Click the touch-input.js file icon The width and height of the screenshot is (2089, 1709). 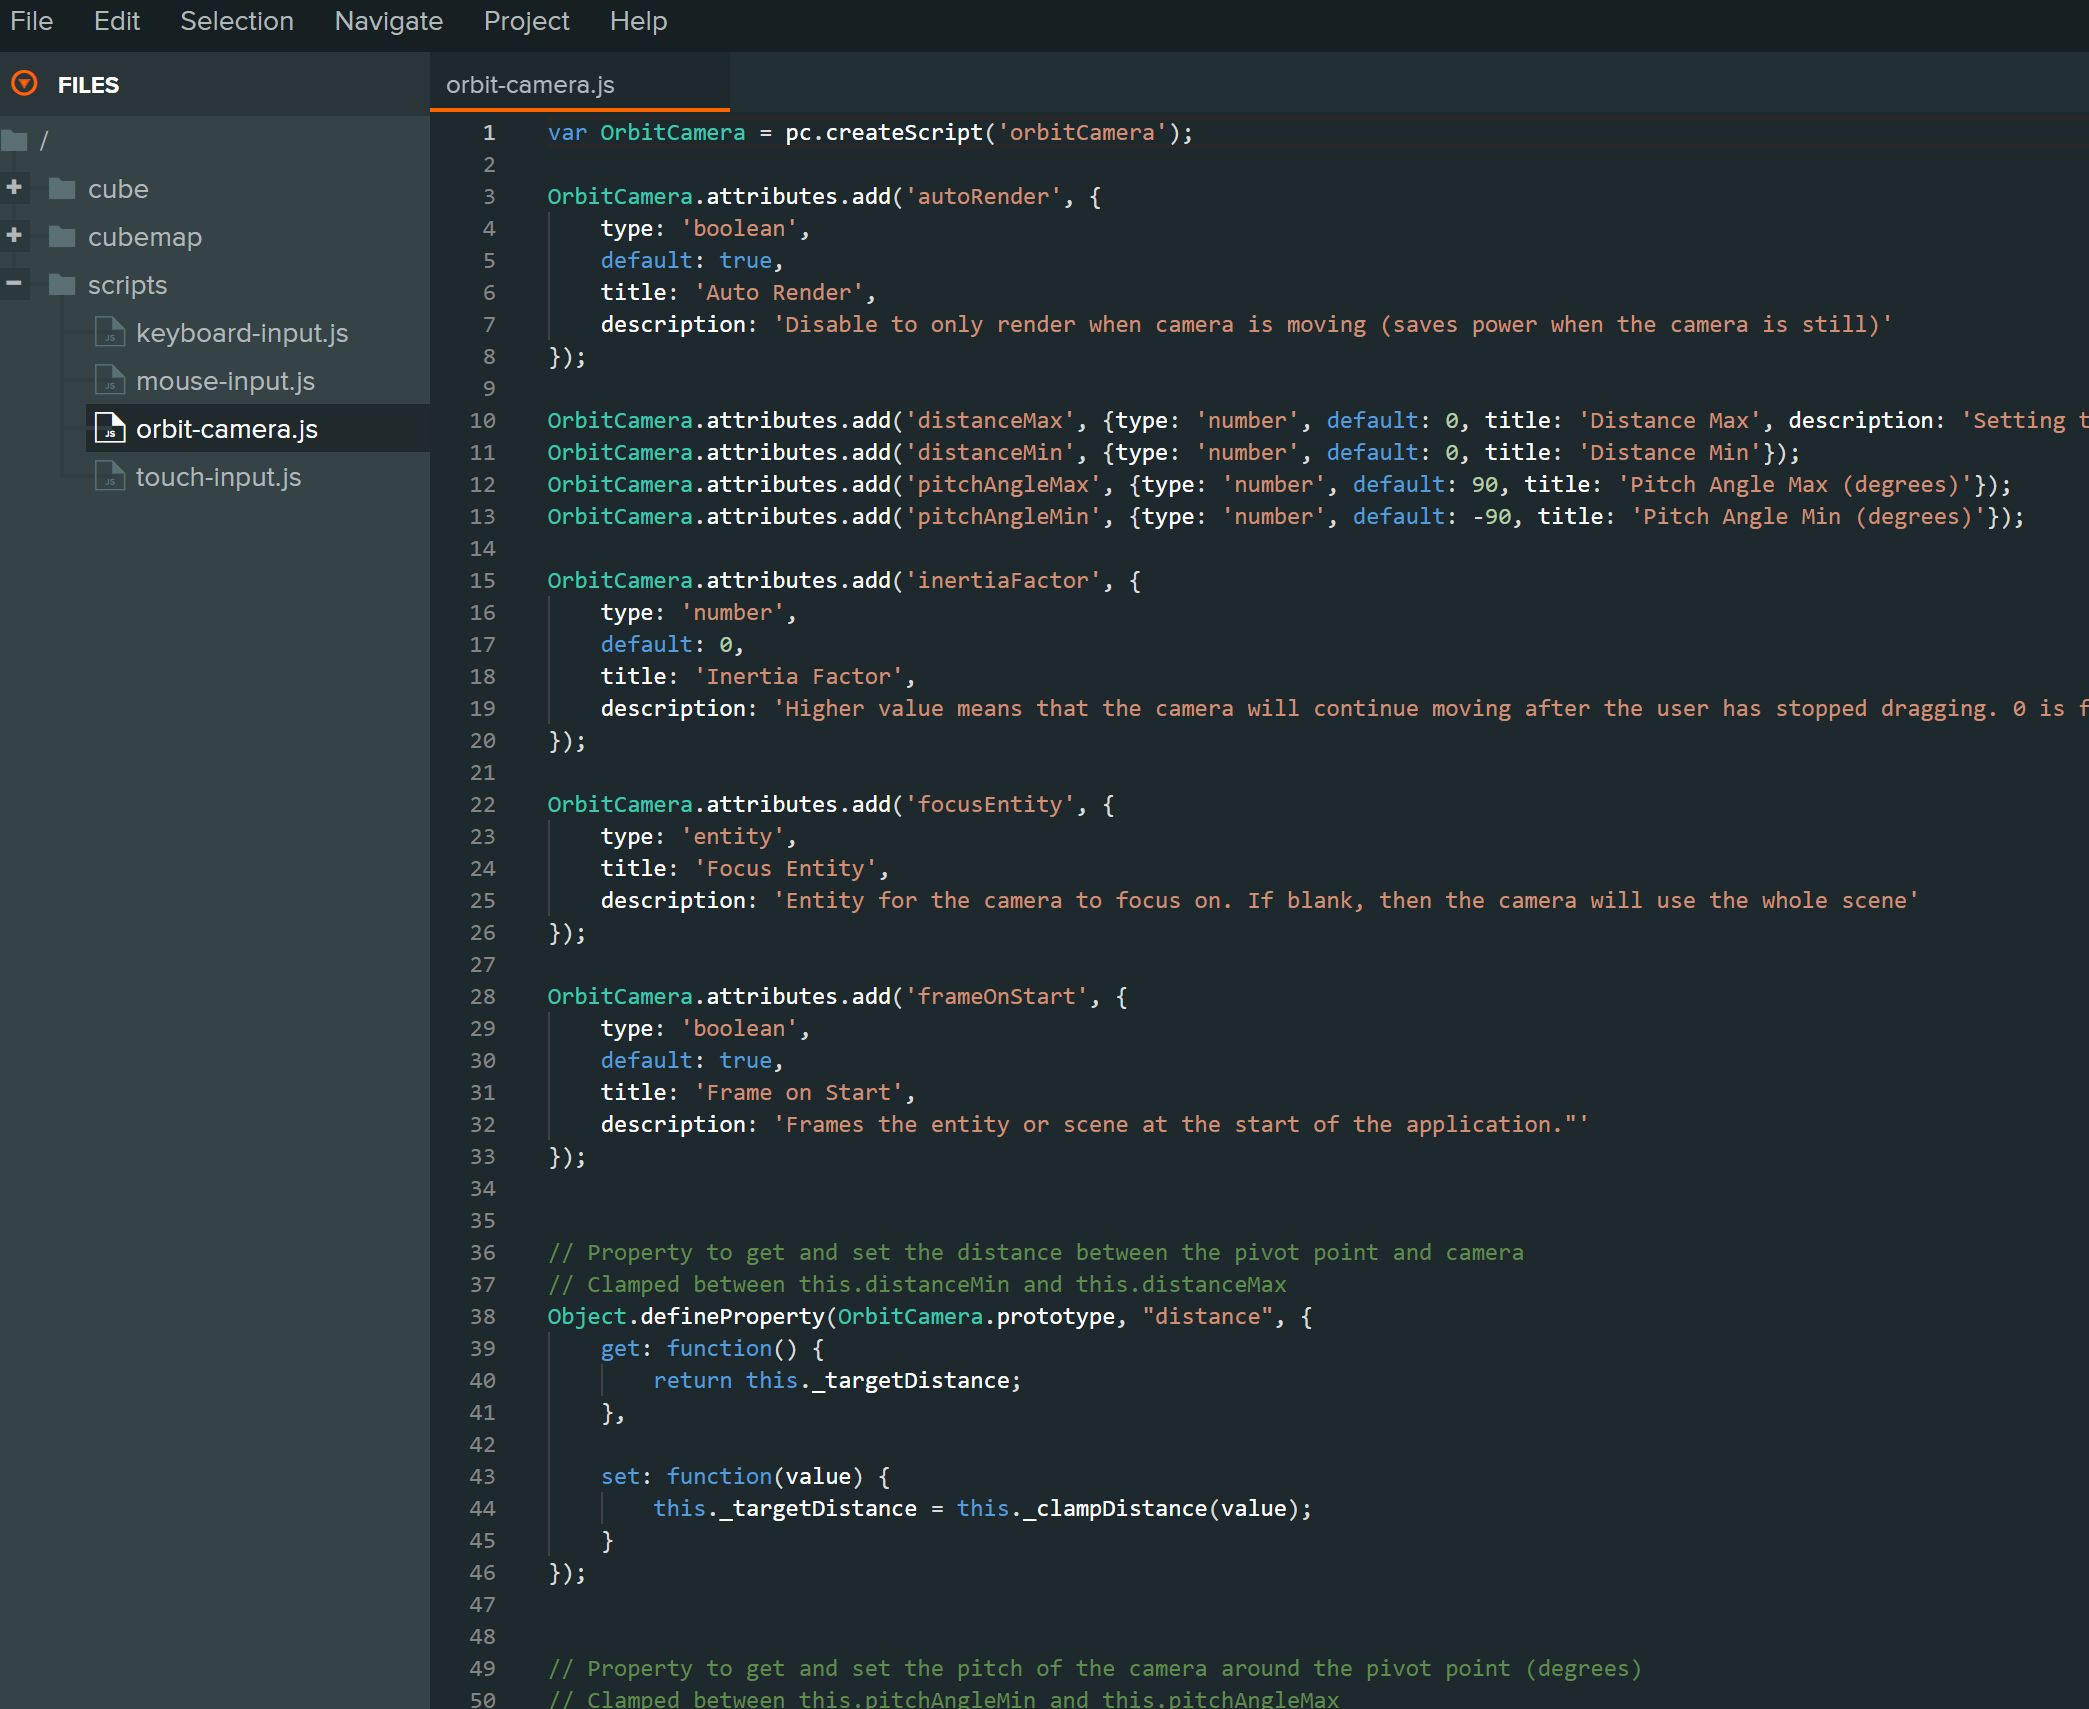pyautogui.click(x=110, y=477)
